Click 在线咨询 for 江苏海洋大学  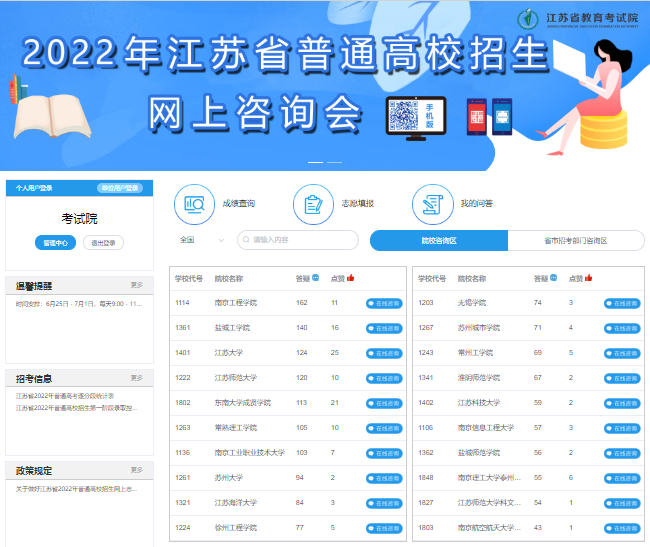[x=384, y=503]
